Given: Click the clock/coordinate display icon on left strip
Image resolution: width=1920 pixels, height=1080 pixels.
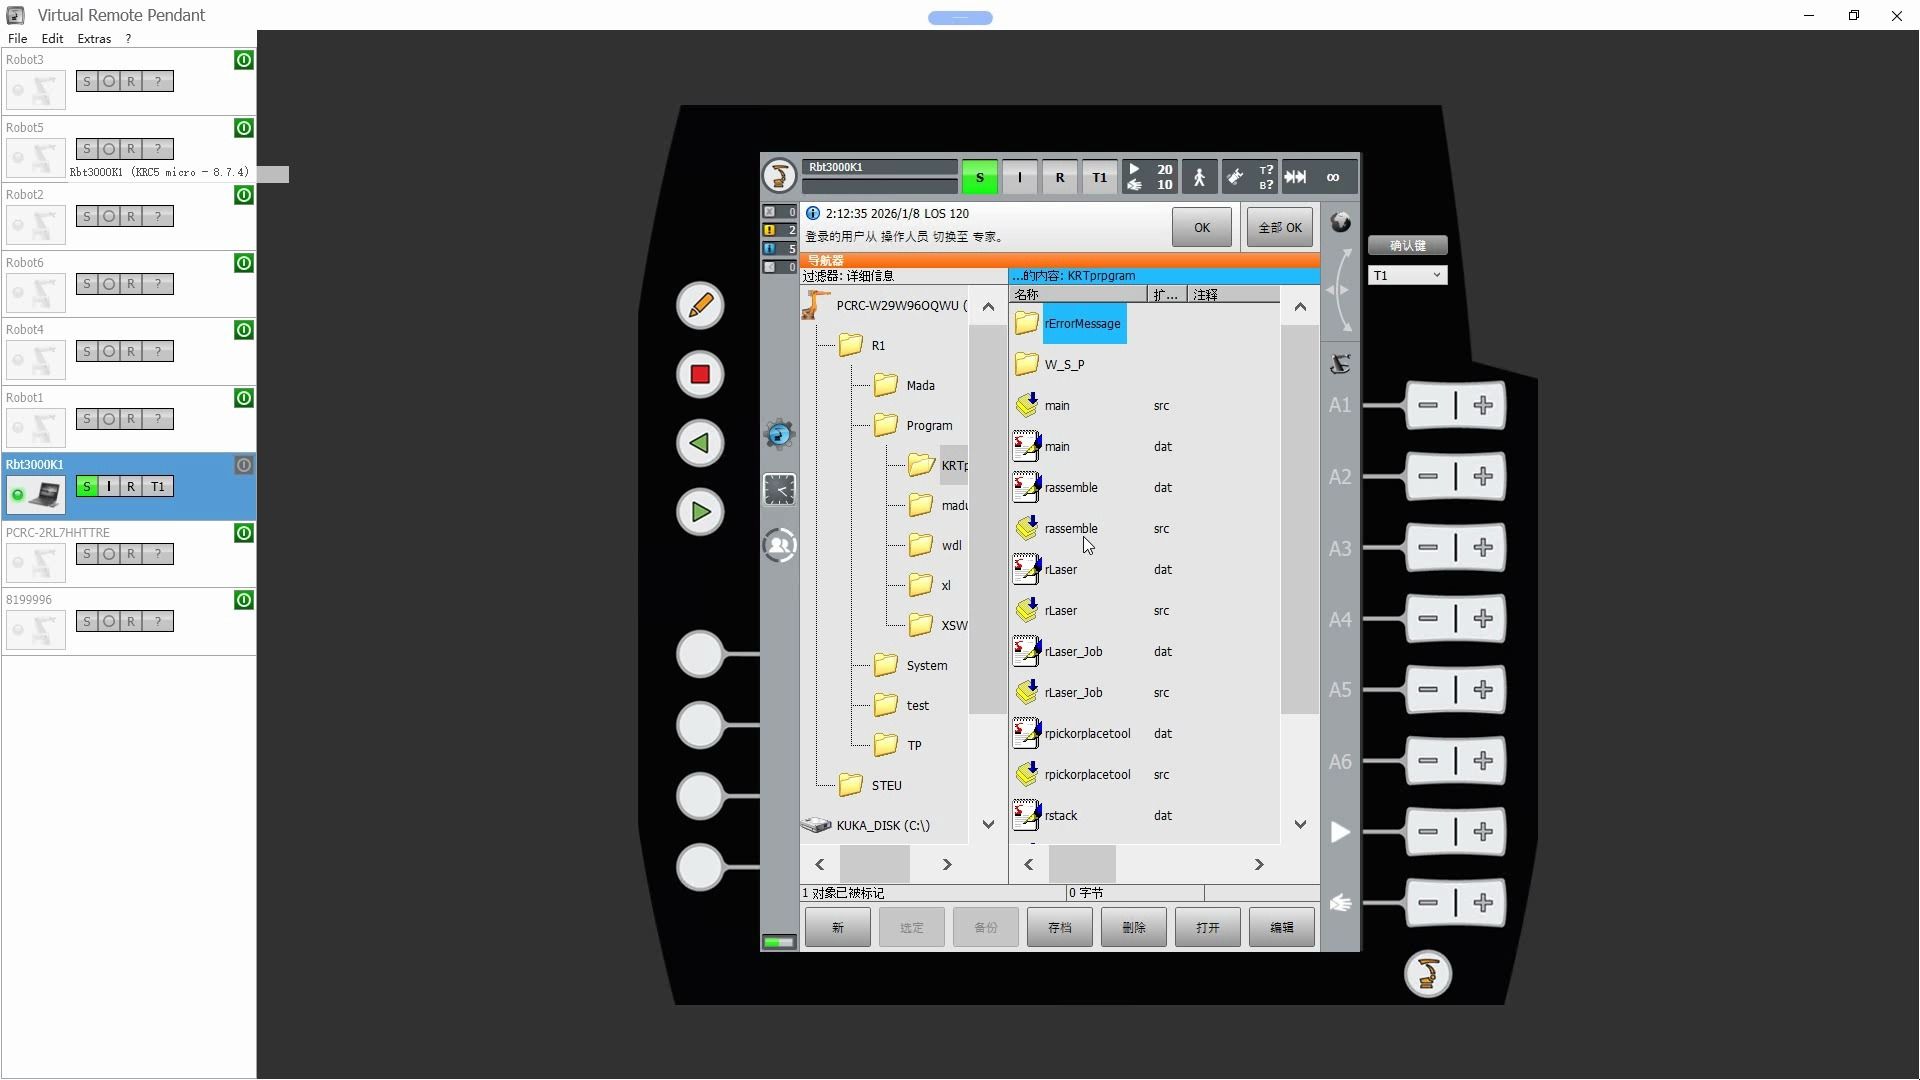Looking at the screenshot, I should tap(780, 489).
